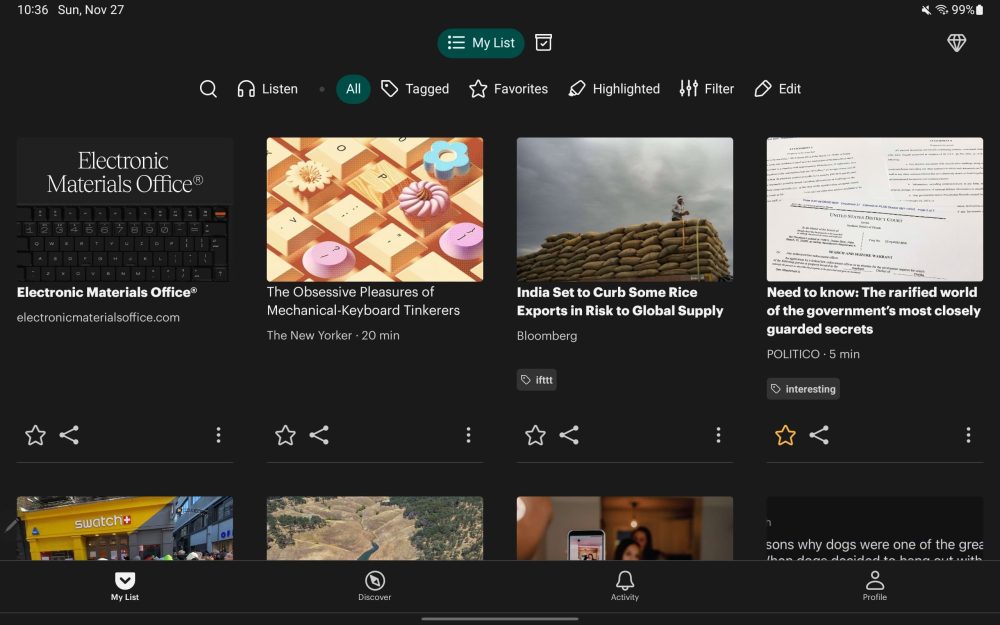Share the India rice exports article
Image resolution: width=1000 pixels, height=625 pixels.
pyautogui.click(x=569, y=435)
